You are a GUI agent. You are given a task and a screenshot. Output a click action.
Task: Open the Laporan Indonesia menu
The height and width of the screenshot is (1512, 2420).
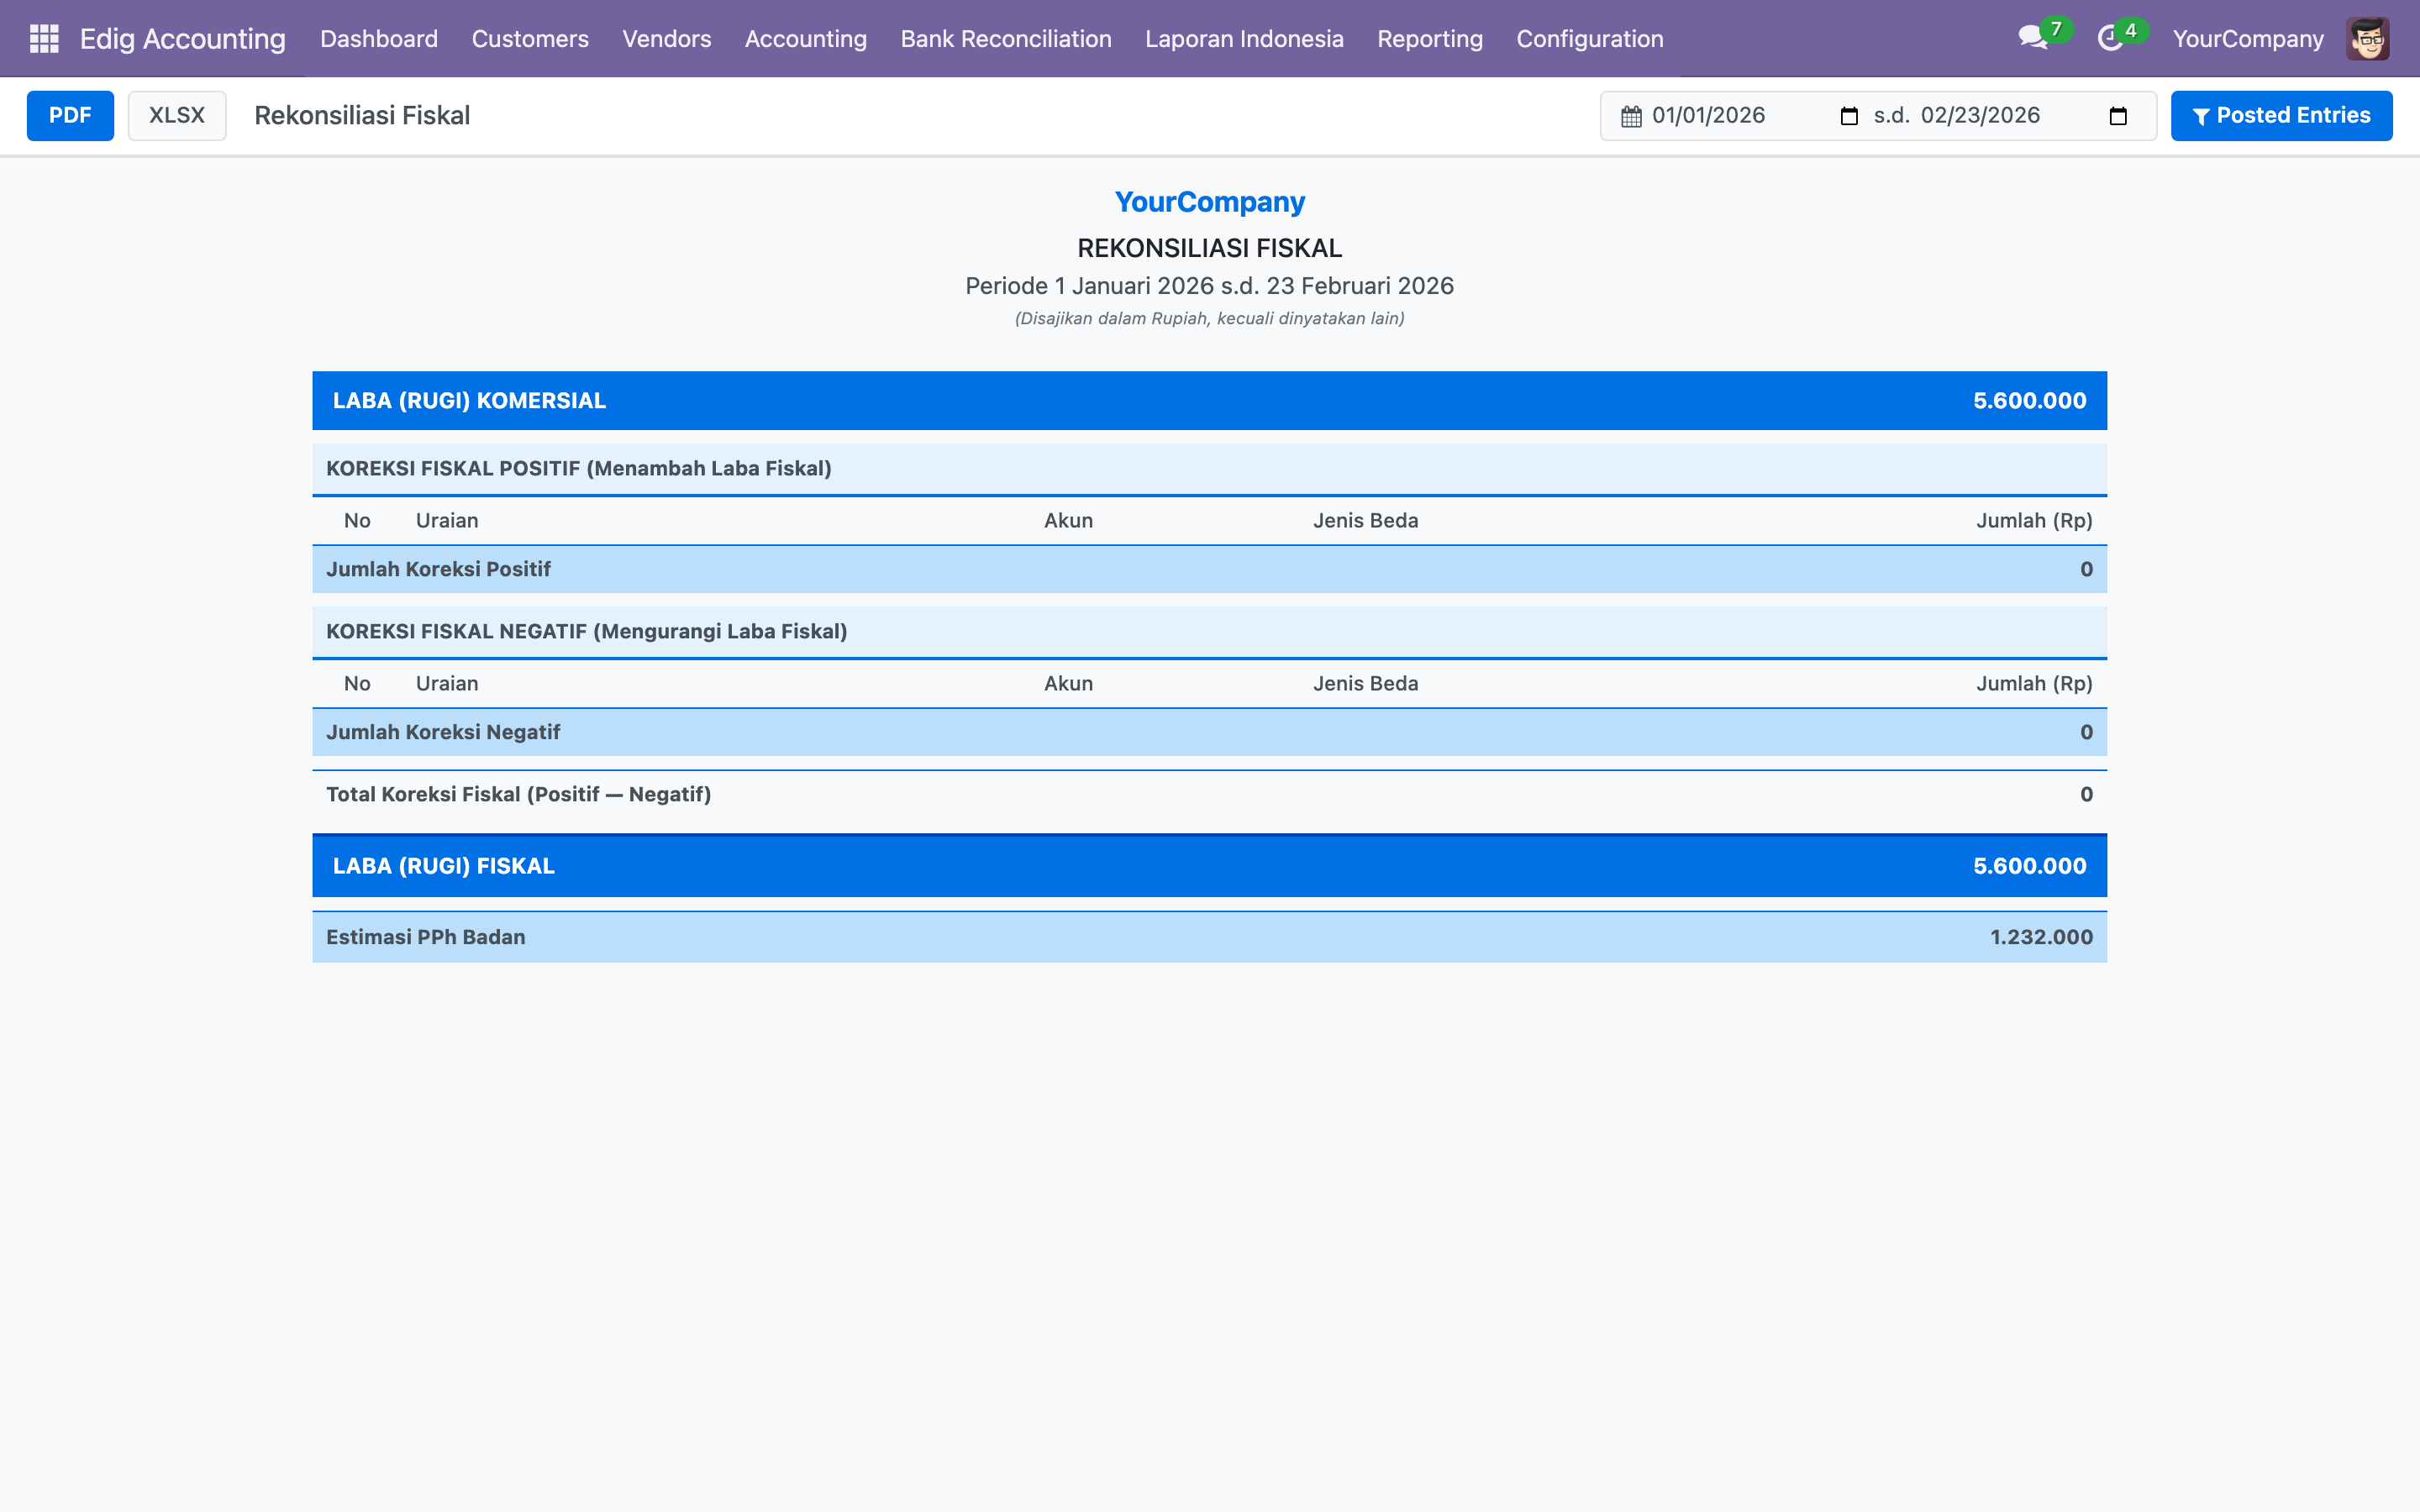point(1244,39)
